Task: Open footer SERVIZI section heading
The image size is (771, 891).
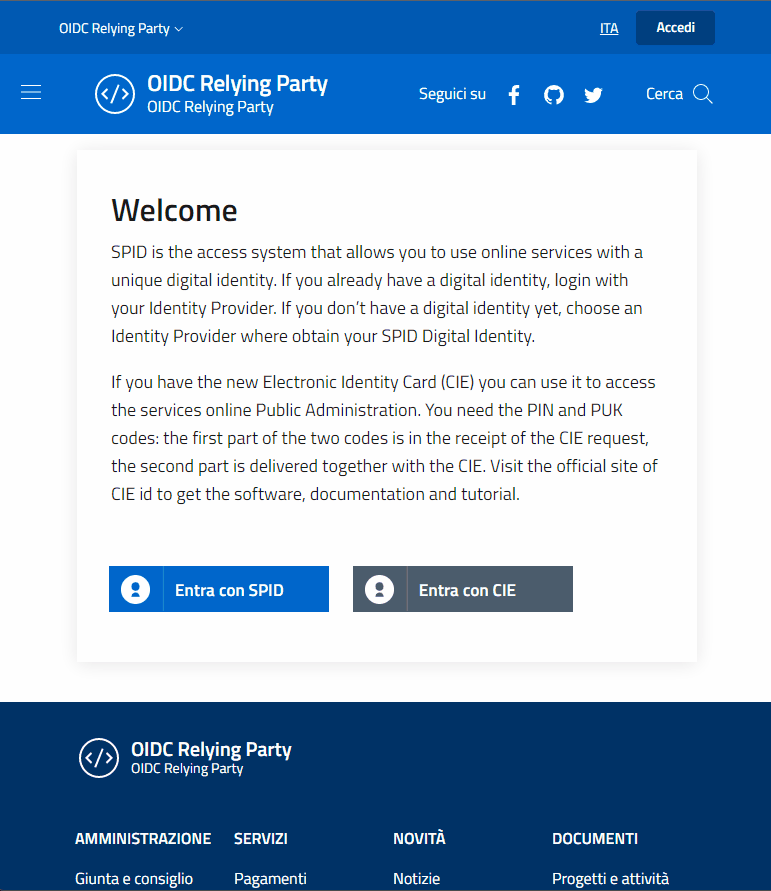Action: [x=261, y=839]
